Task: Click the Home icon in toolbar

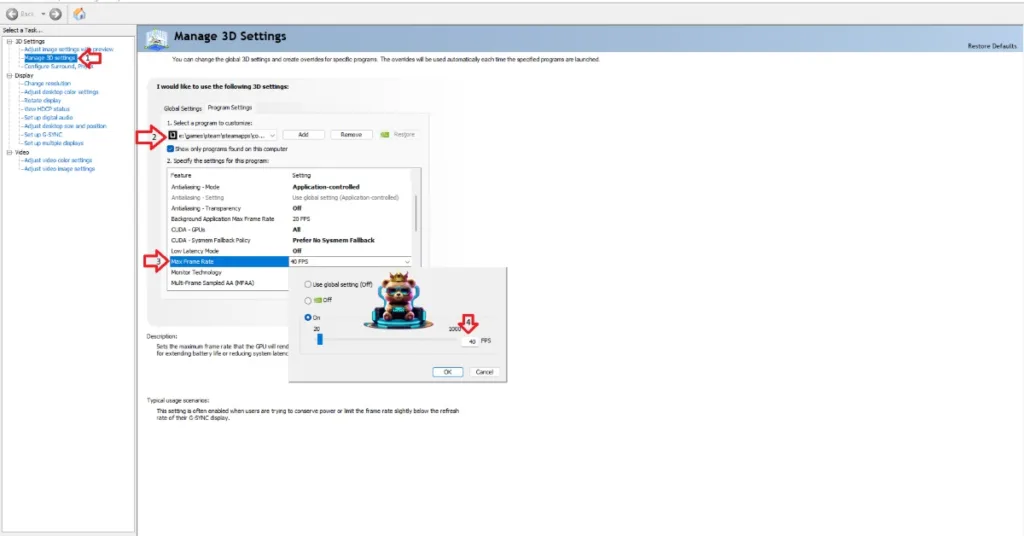Action: 79,14
